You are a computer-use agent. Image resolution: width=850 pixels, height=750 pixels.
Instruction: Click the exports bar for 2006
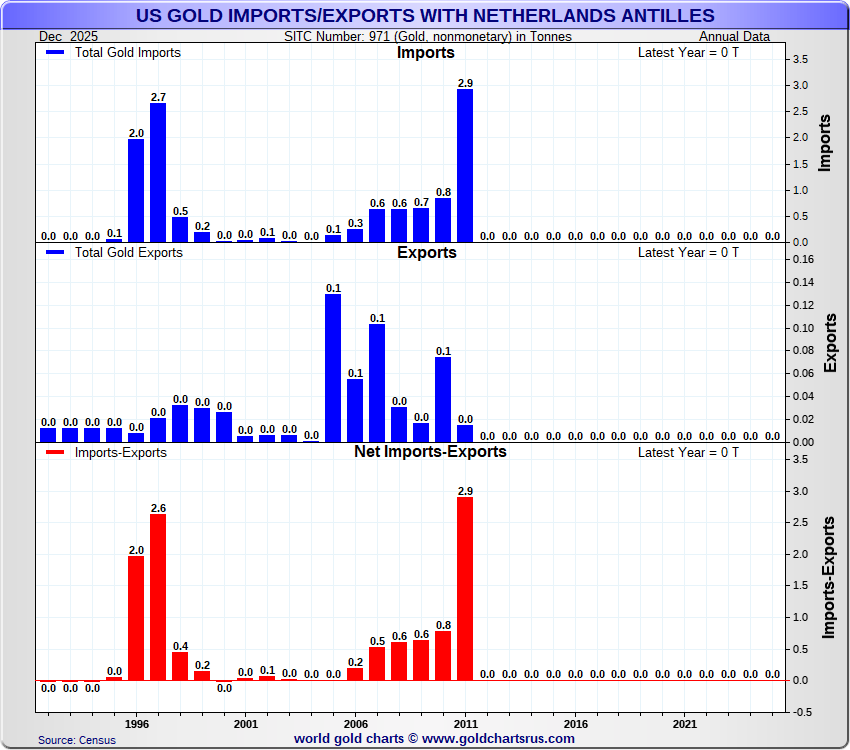click(355, 411)
